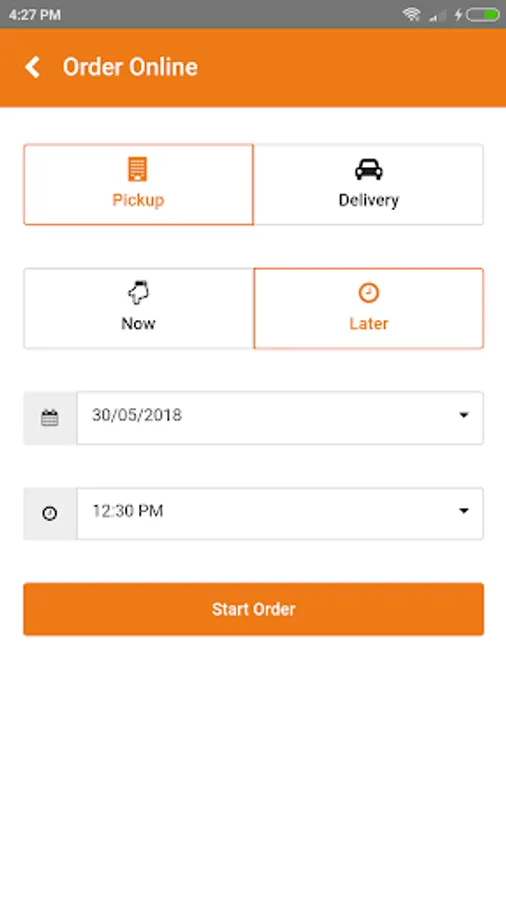Click the calendar icon beside the date
The image size is (506, 900).
click(50, 418)
